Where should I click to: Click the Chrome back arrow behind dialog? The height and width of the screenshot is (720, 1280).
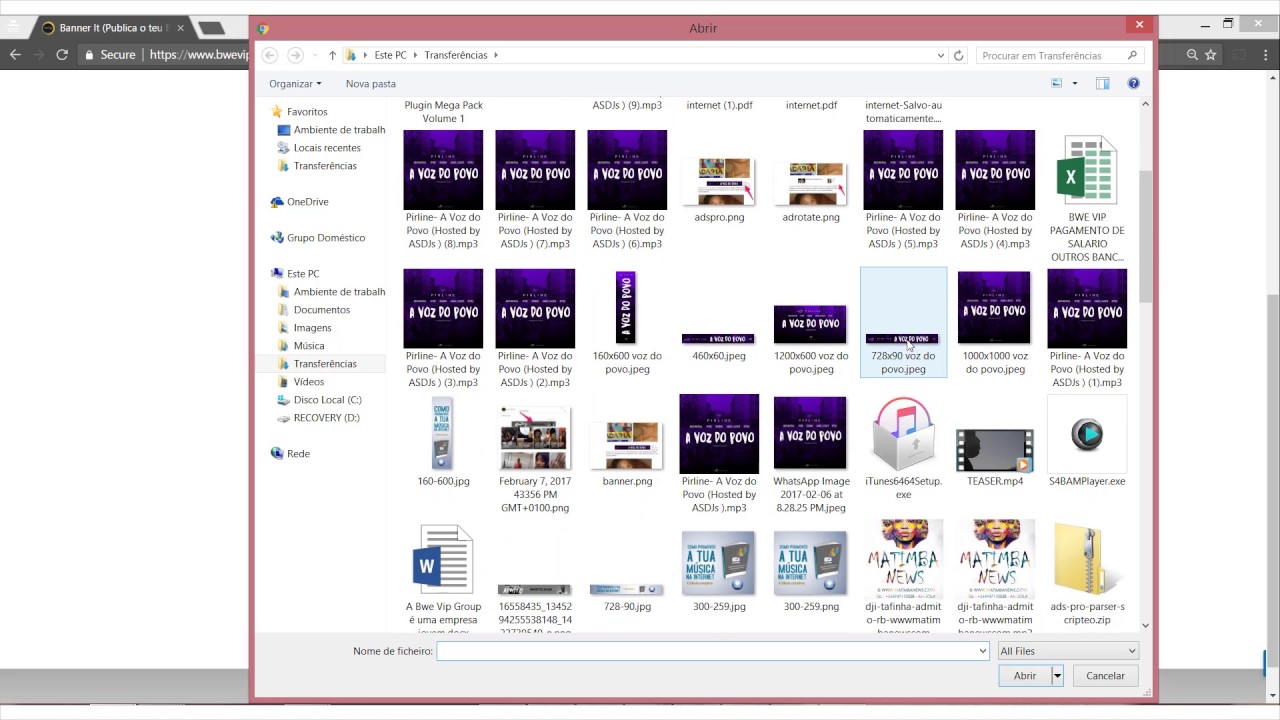tap(15, 55)
